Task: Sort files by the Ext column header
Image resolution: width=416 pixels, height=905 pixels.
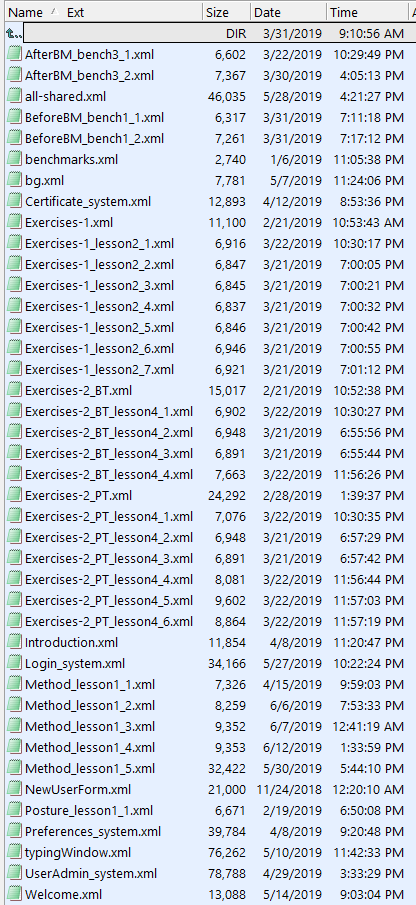Action: click(75, 12)
